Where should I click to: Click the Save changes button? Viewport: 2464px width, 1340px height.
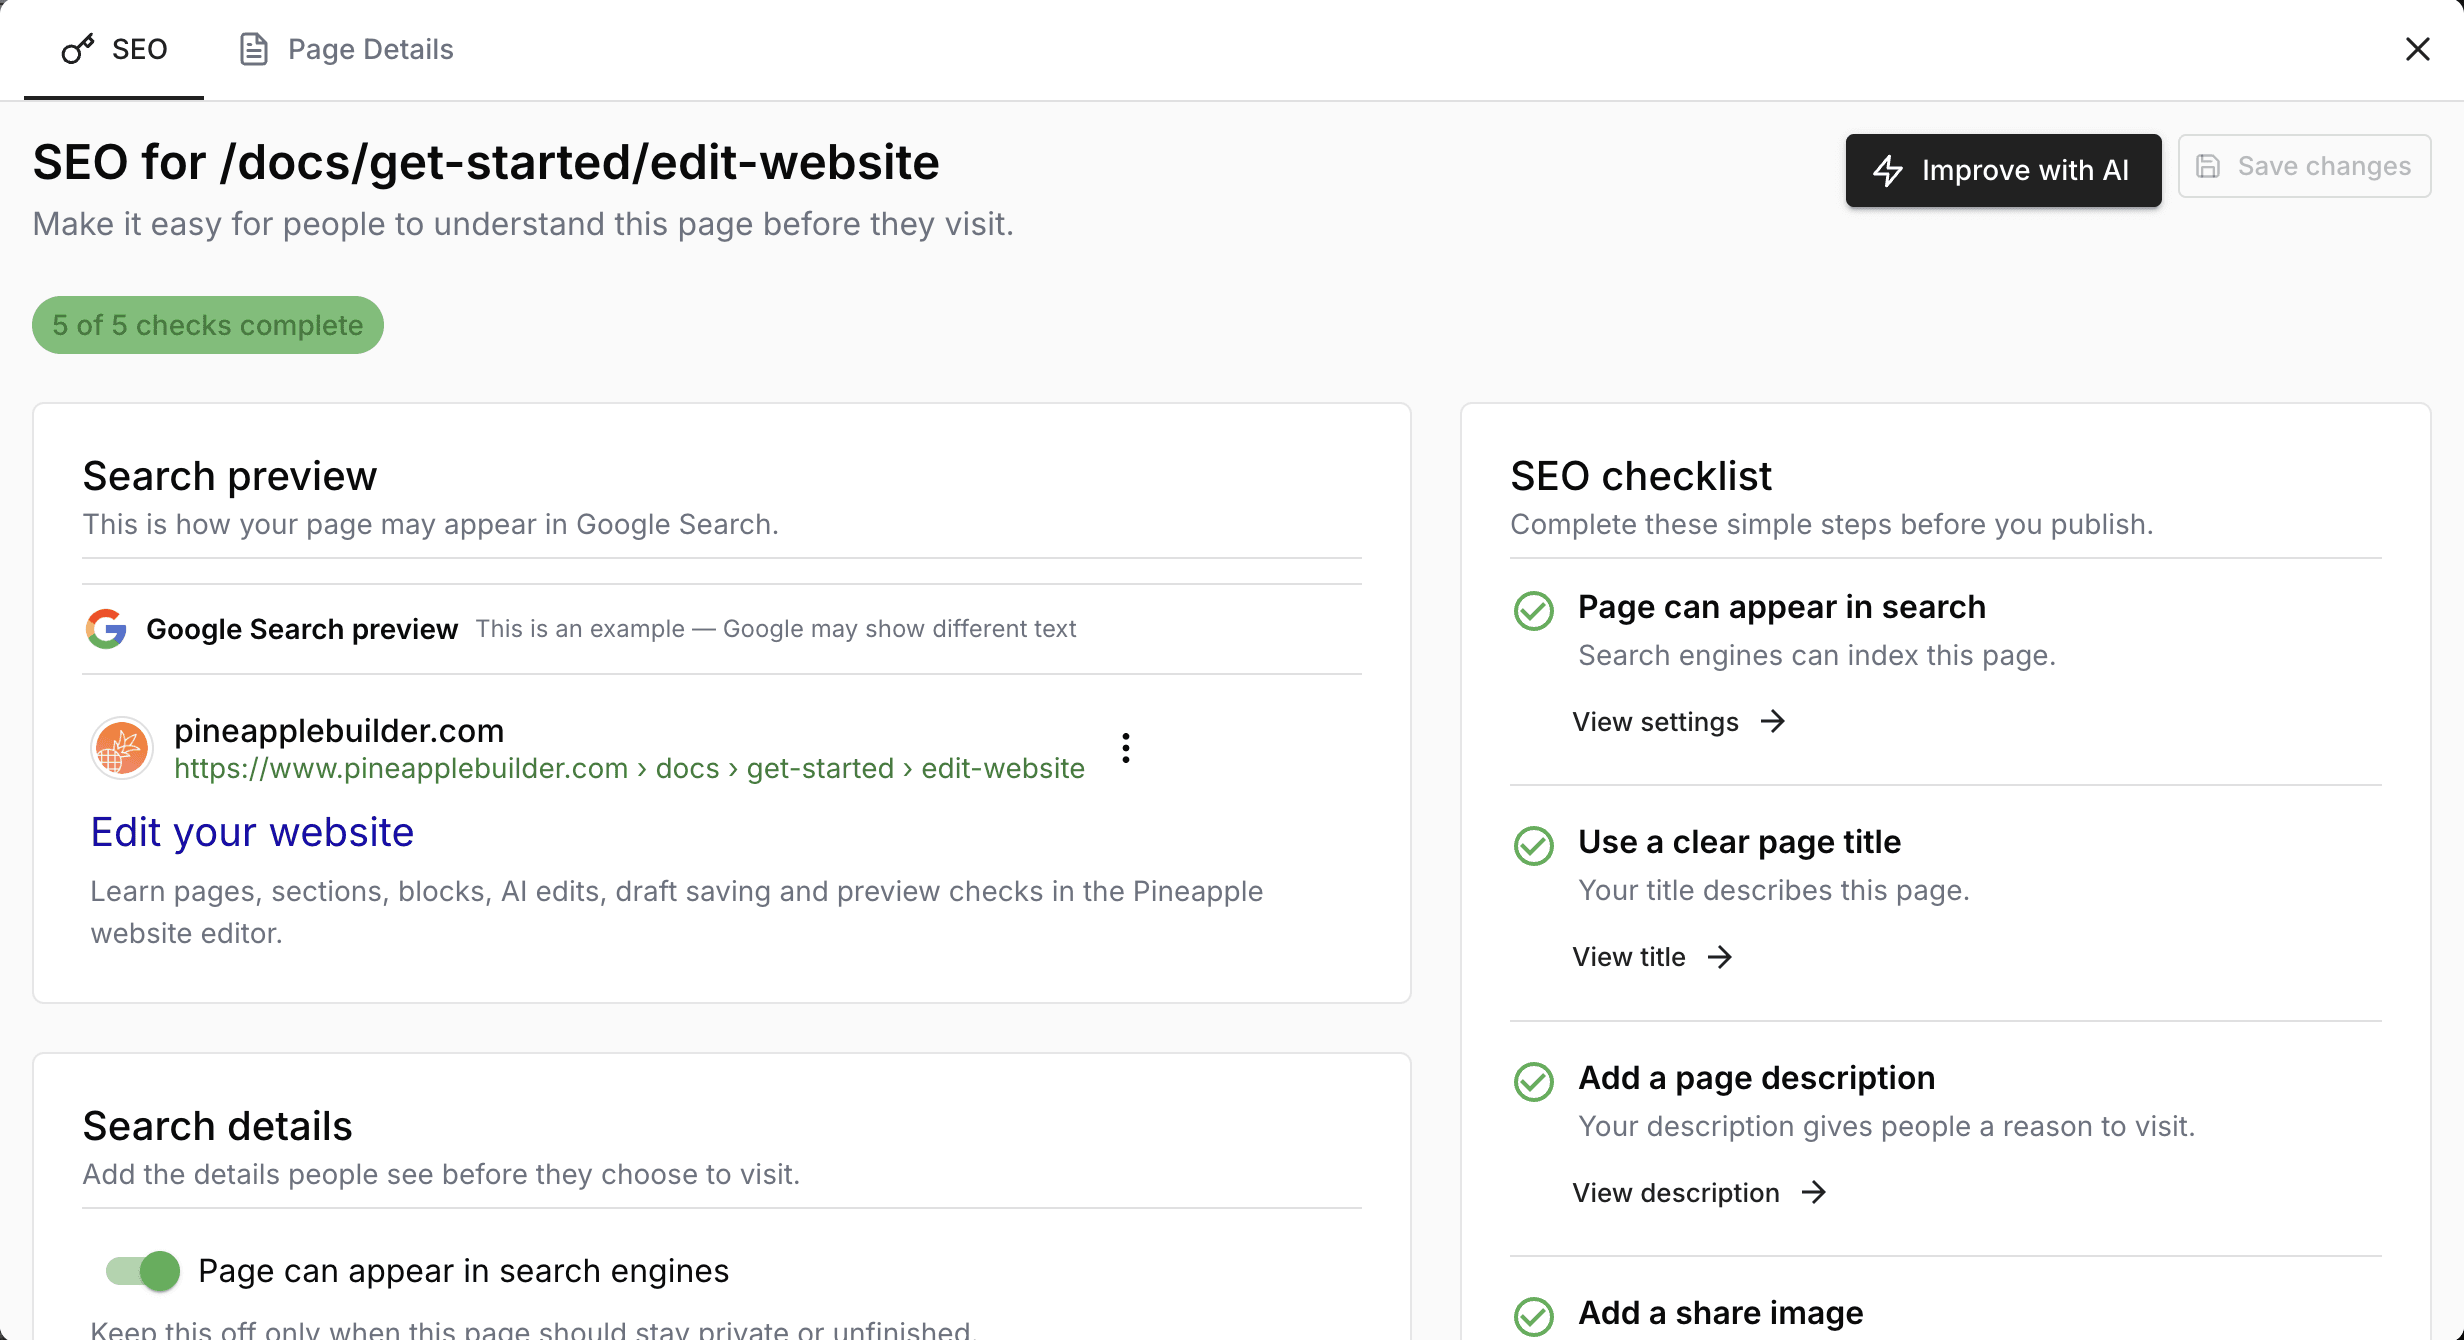[x=2304, y=166]
